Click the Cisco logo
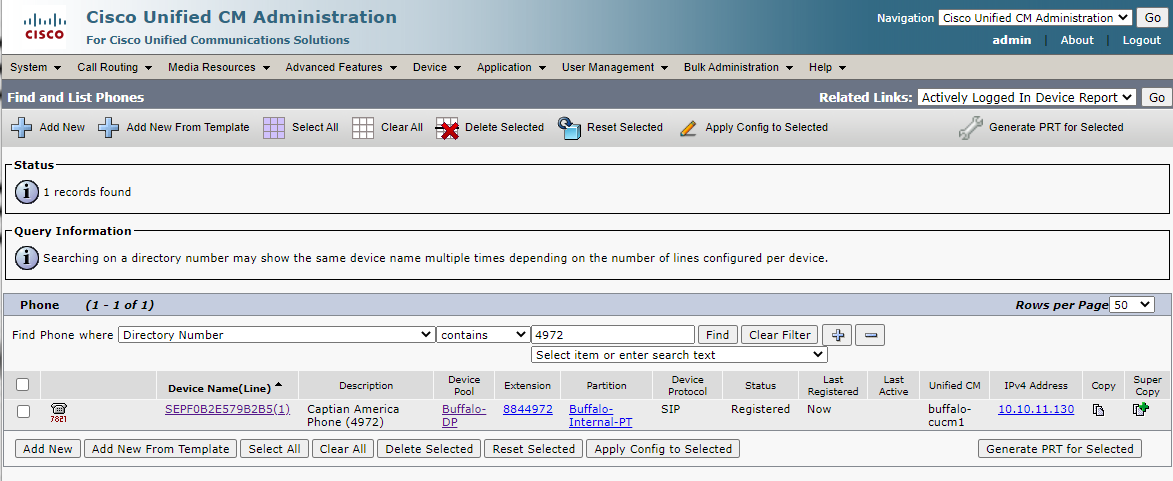Viewport: 1173px width, 481px height. pos(44,26)
